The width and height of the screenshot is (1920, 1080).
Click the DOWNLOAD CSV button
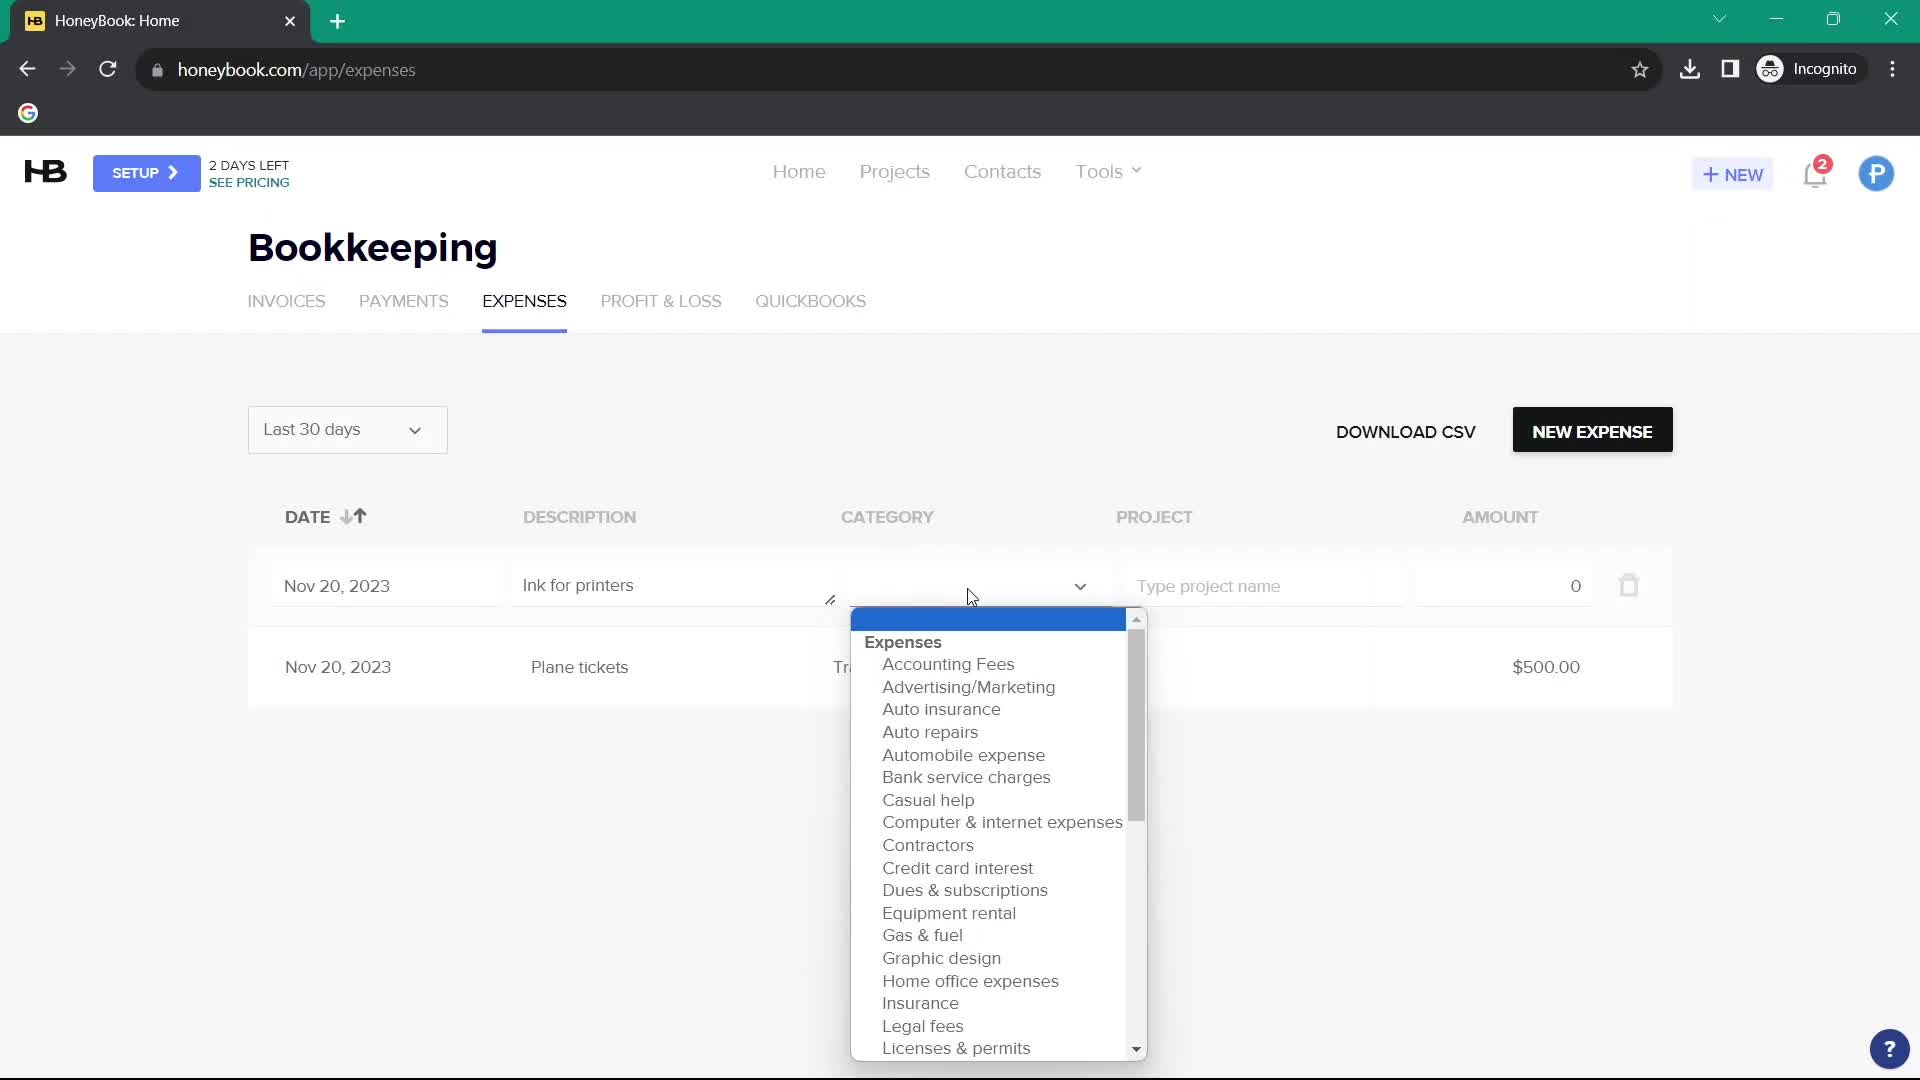point(1406,431)
